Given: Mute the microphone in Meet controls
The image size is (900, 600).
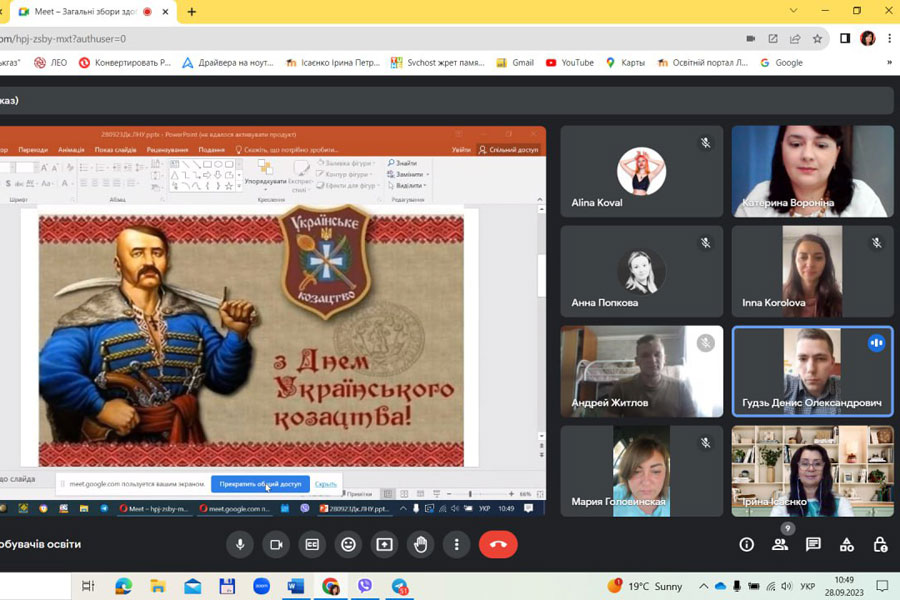Looking at the screenshot, I should [239, 544].
